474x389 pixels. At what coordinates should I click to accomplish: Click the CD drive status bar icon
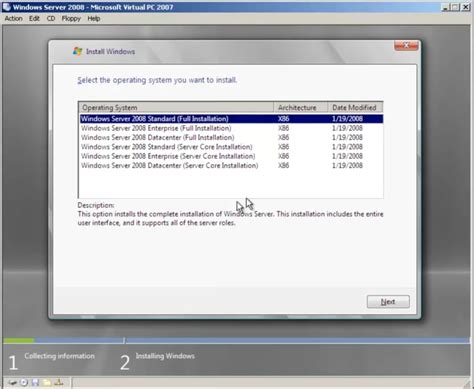click(24, 382)
